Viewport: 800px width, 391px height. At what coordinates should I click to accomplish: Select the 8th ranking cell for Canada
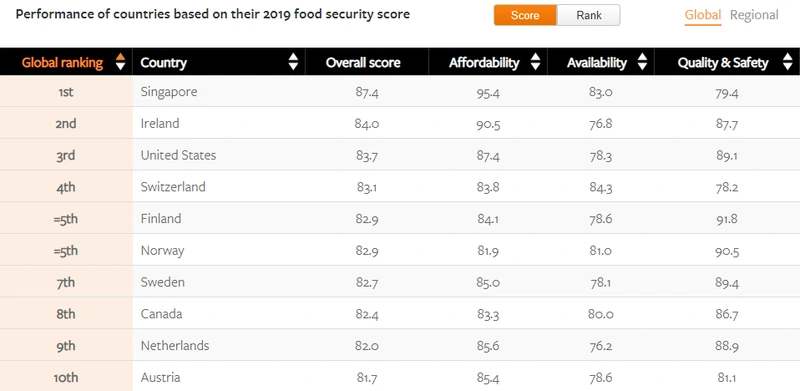(x=66, y=314)
